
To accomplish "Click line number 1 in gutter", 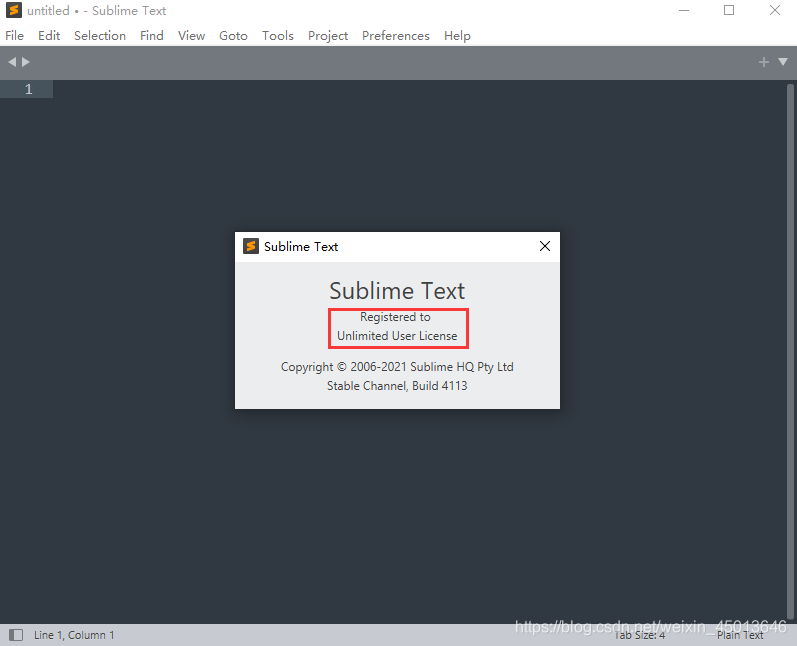I will point(28,89).
